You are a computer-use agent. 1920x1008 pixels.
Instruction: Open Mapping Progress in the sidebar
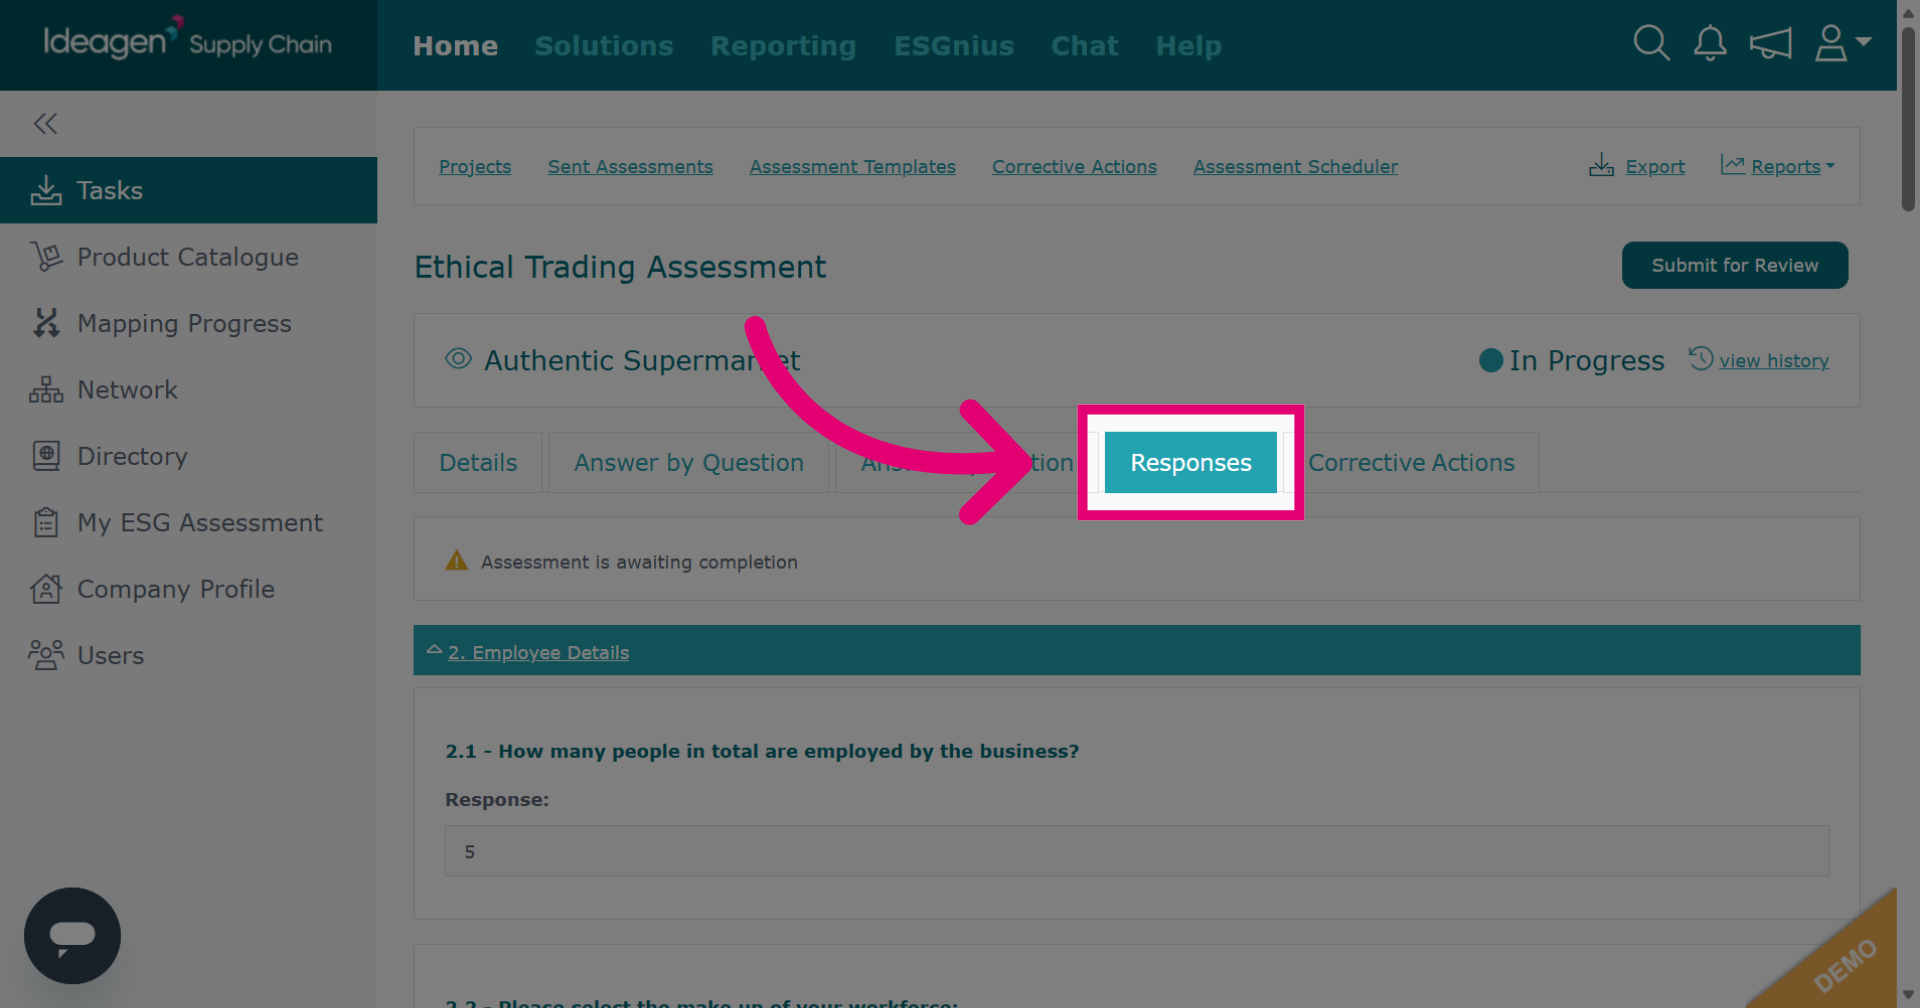(x=188, y=323)
